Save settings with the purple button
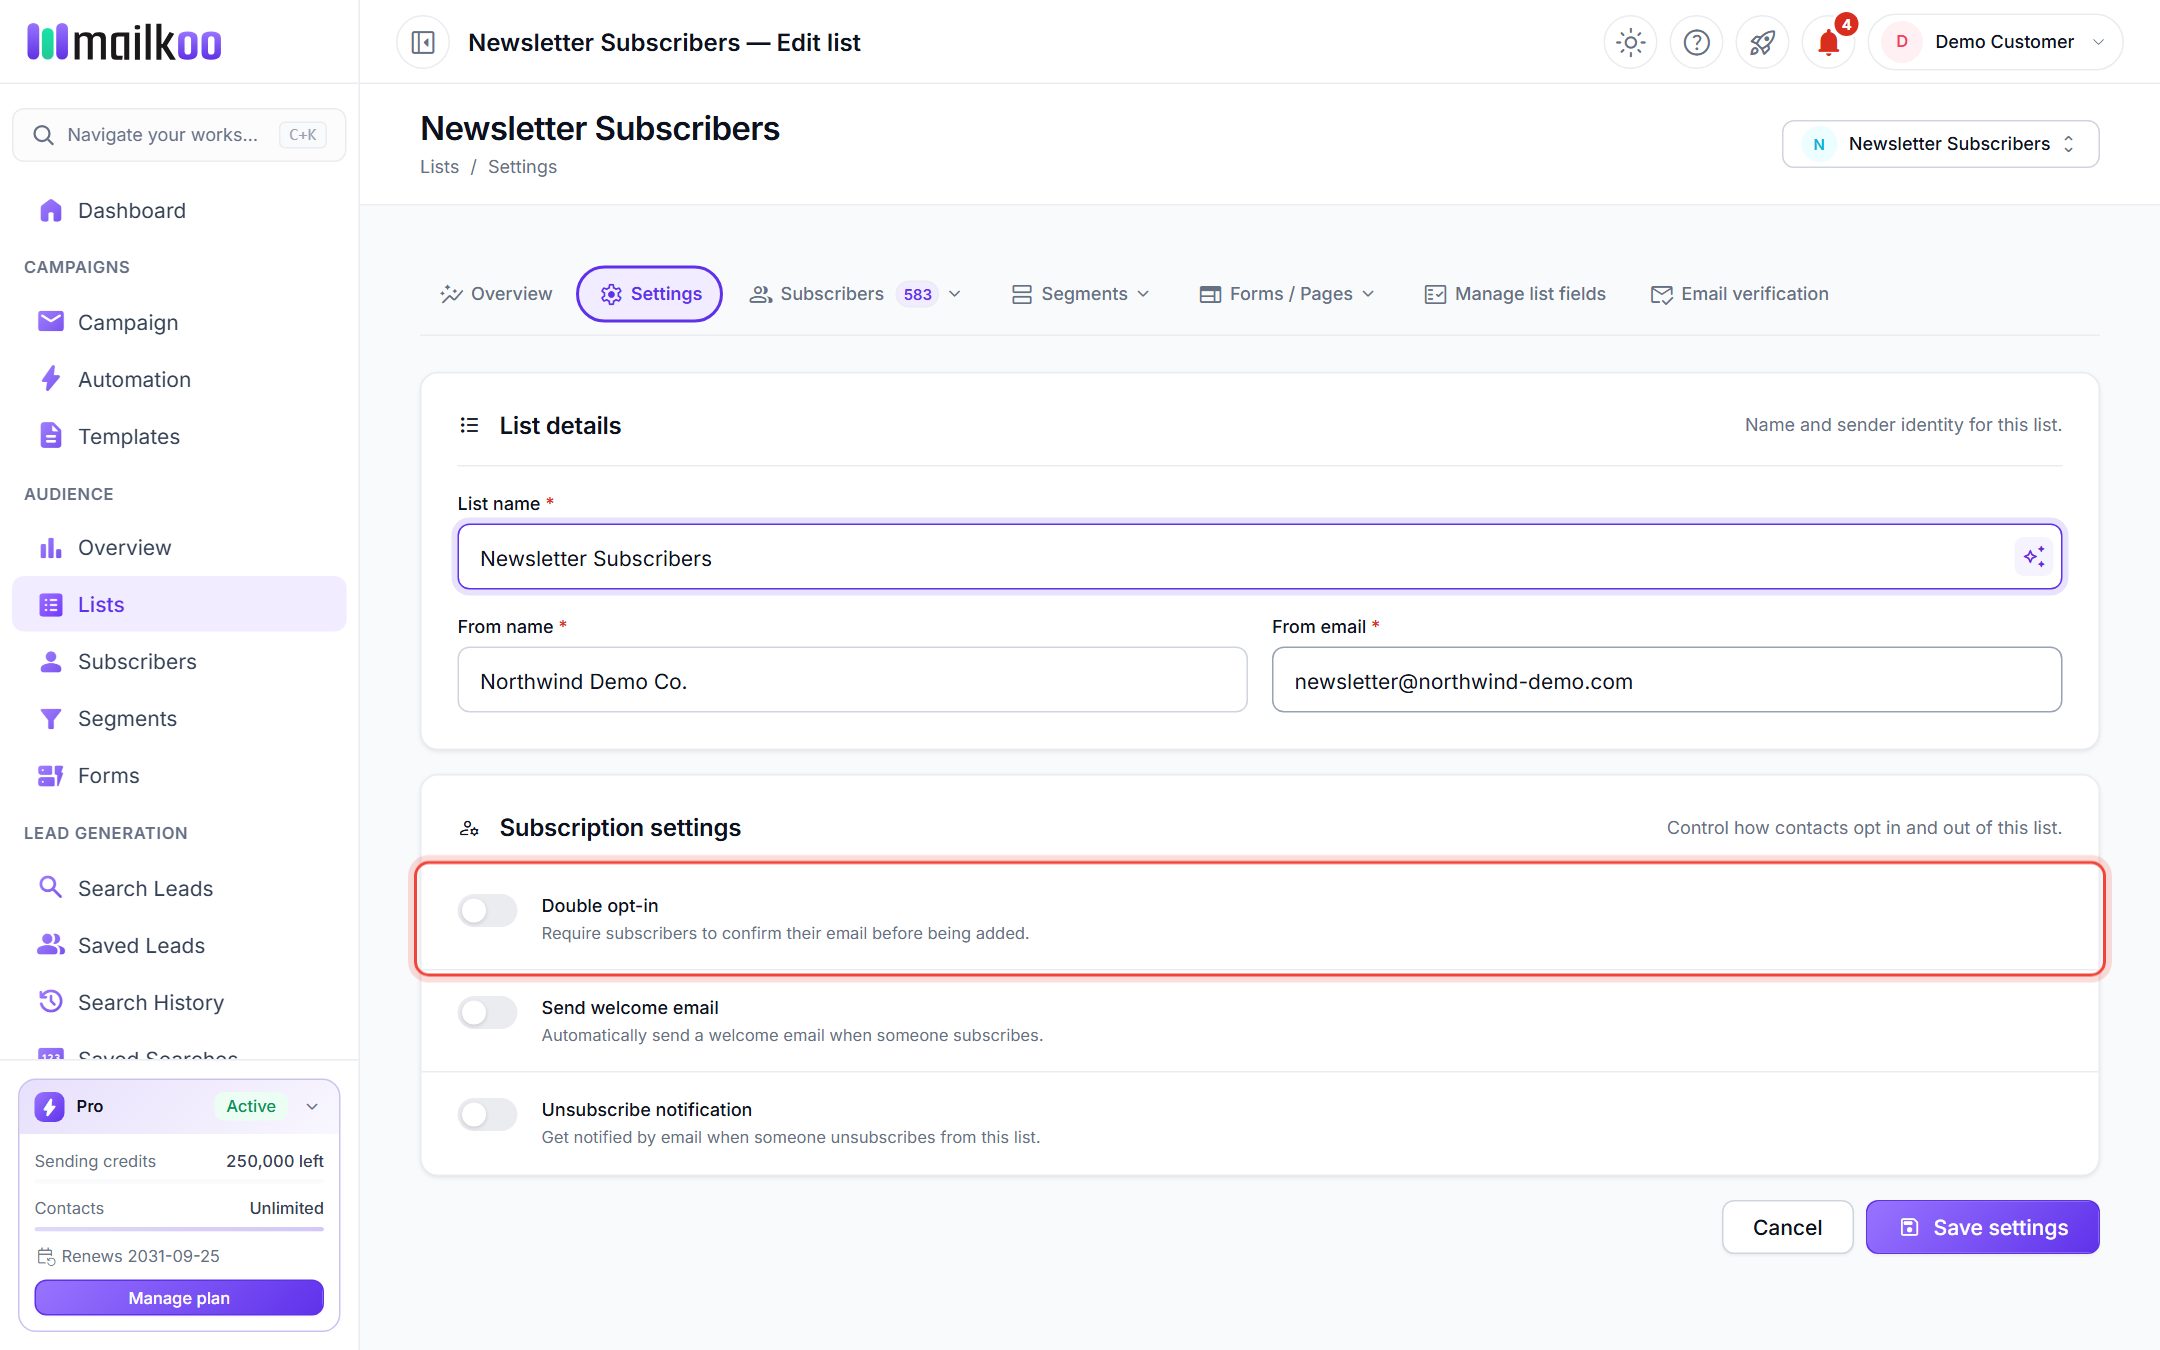Image resolution: width=2160 pixels, height=1350 pixels. coord(1982,1227)
